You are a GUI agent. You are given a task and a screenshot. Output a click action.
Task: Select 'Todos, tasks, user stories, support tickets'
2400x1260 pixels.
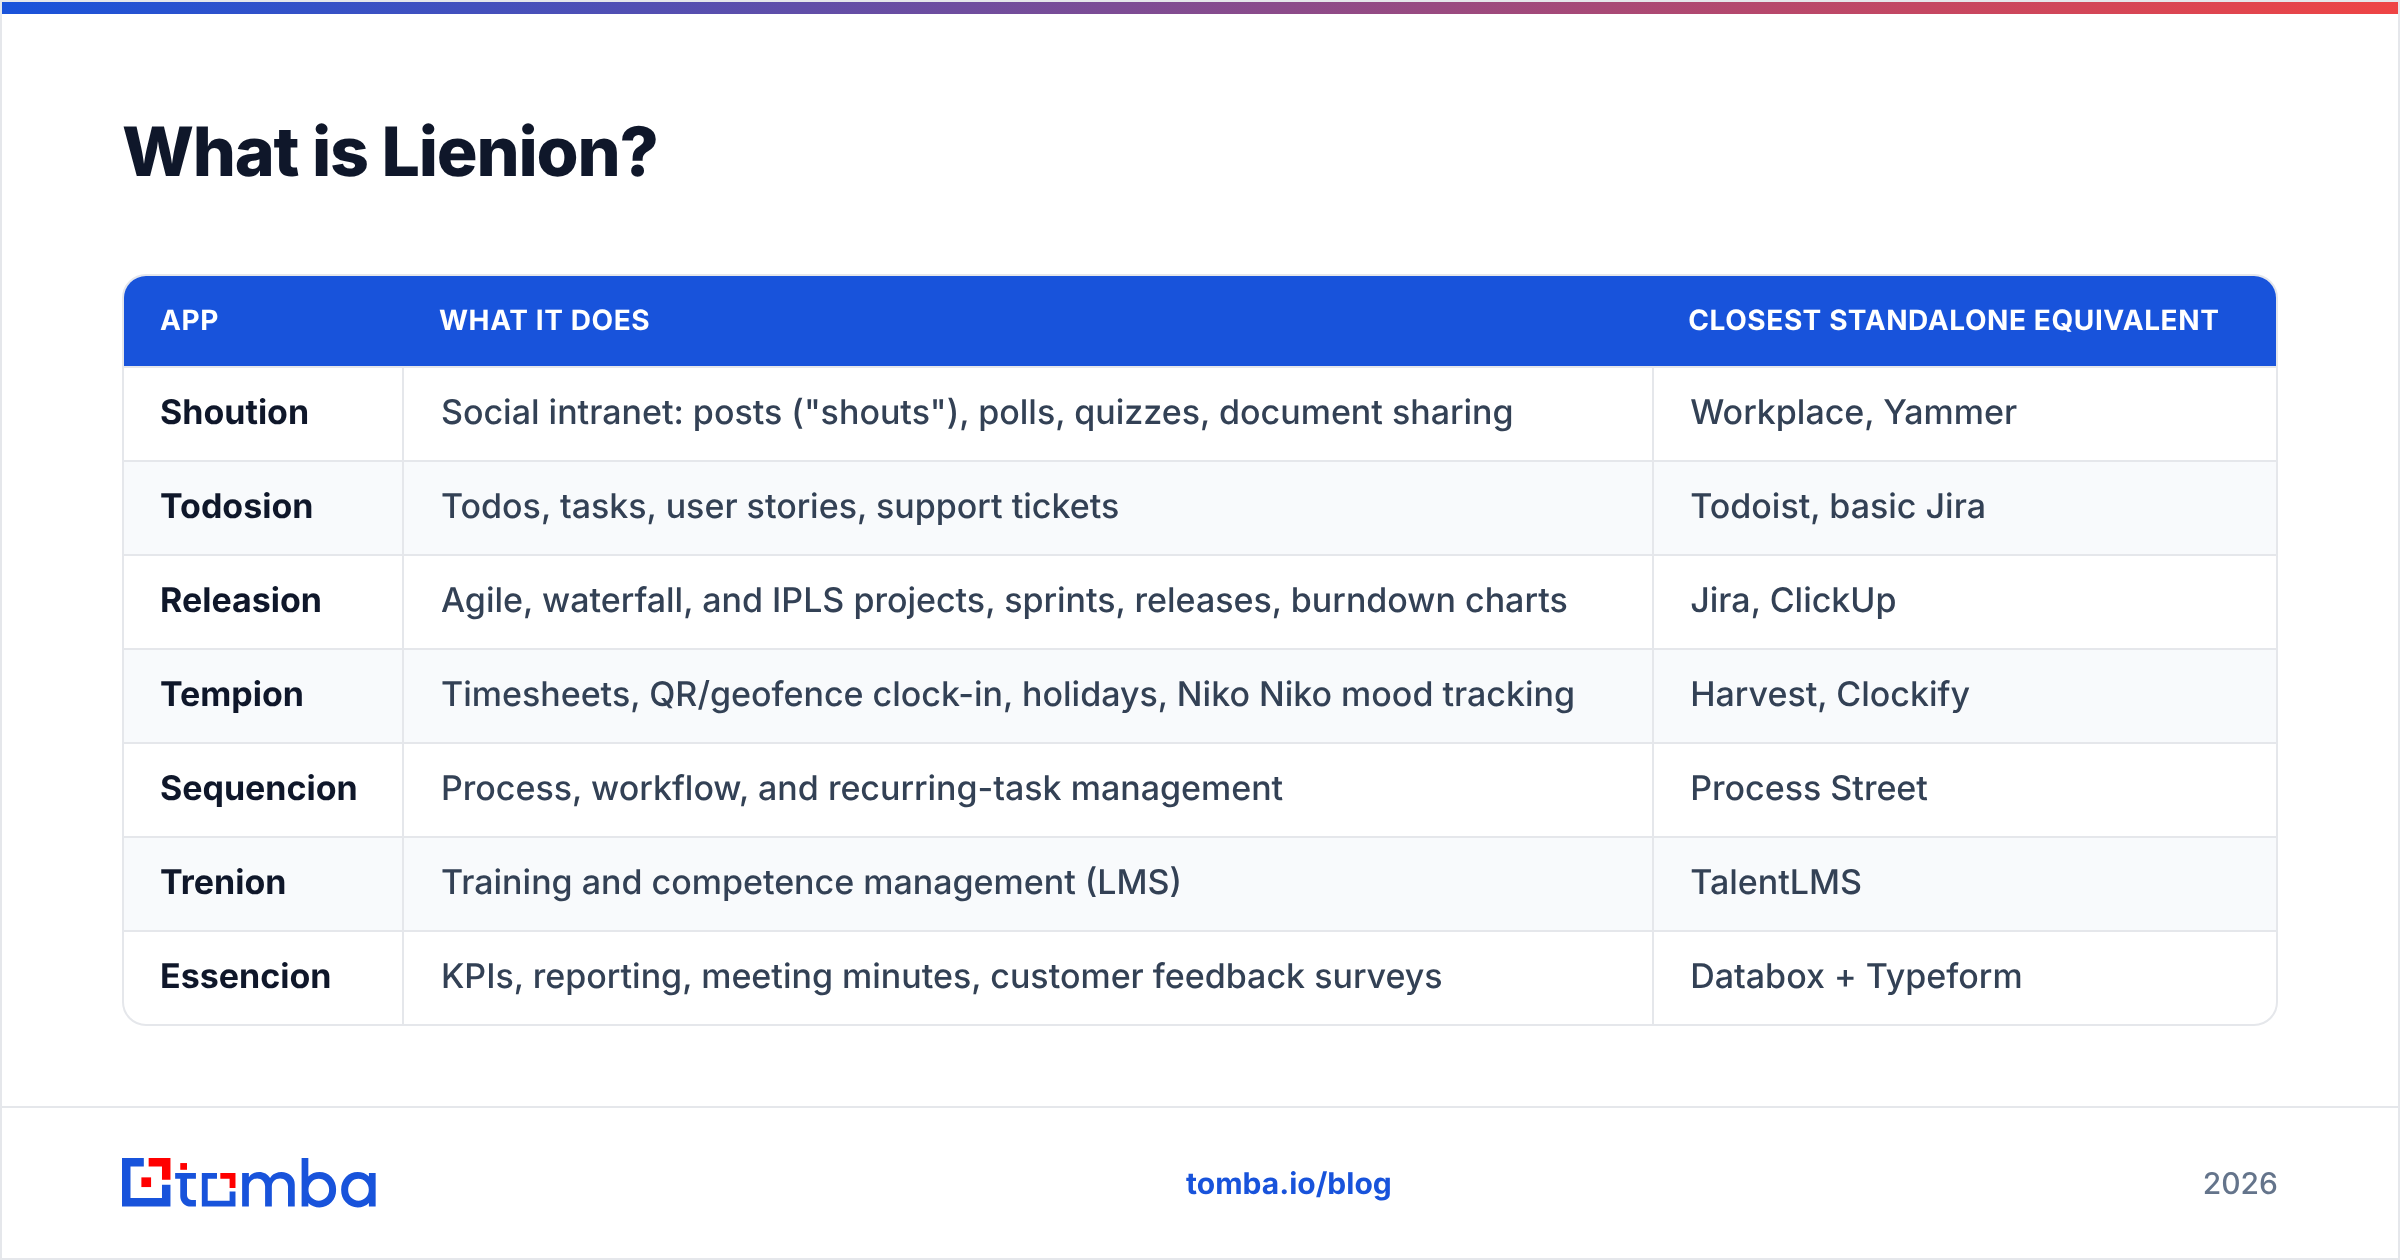[780, 506]
